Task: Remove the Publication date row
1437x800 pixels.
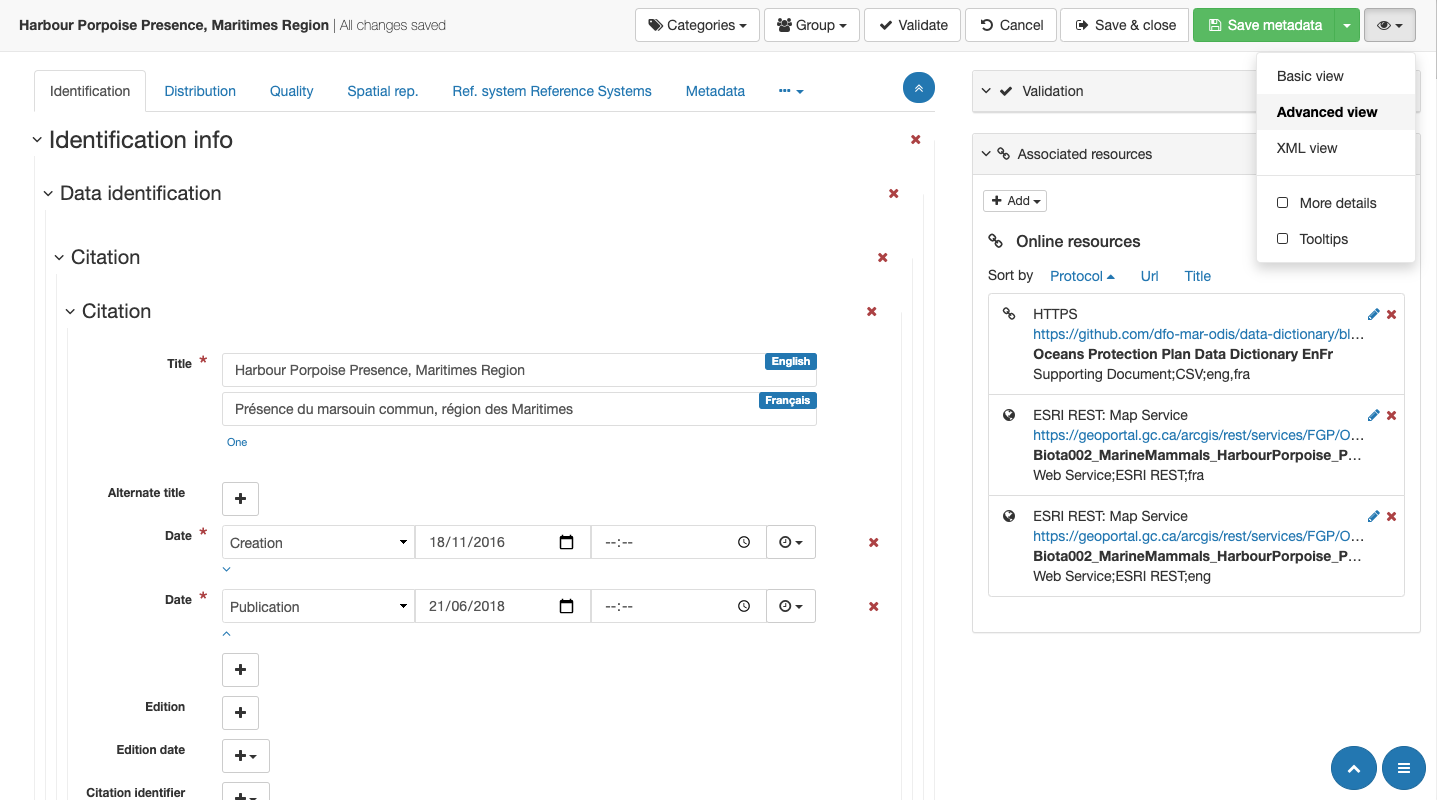Action: click(873, 607)
